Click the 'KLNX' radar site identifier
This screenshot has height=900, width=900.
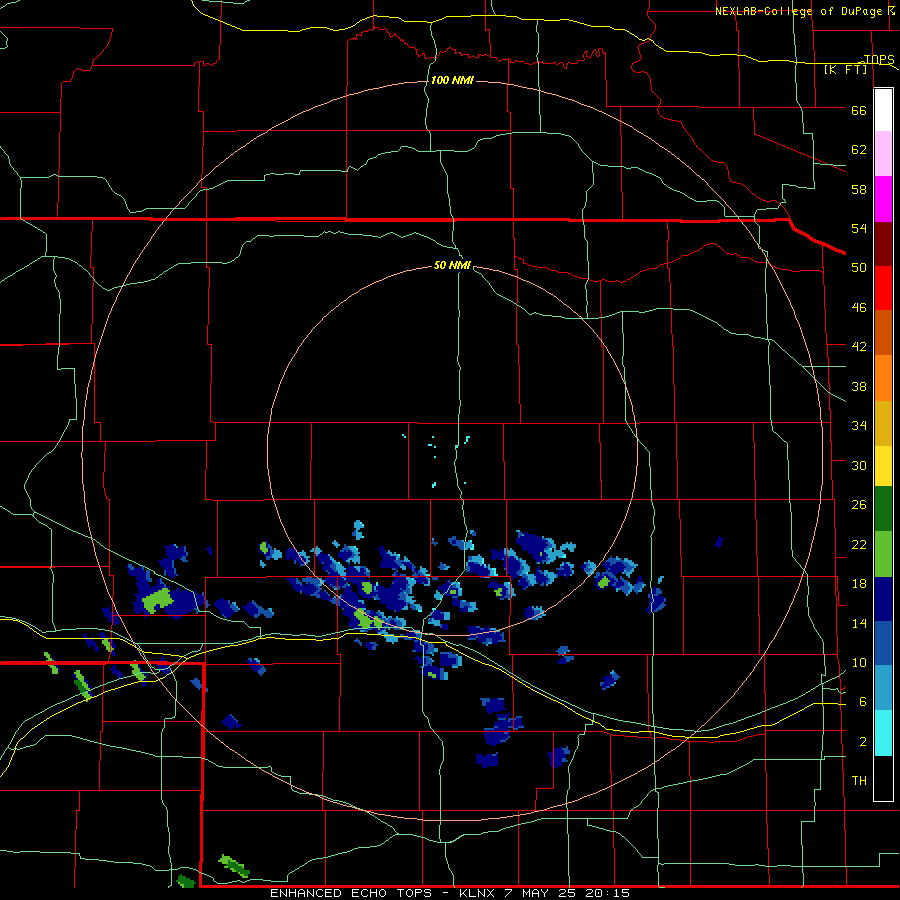click(477, 893)
